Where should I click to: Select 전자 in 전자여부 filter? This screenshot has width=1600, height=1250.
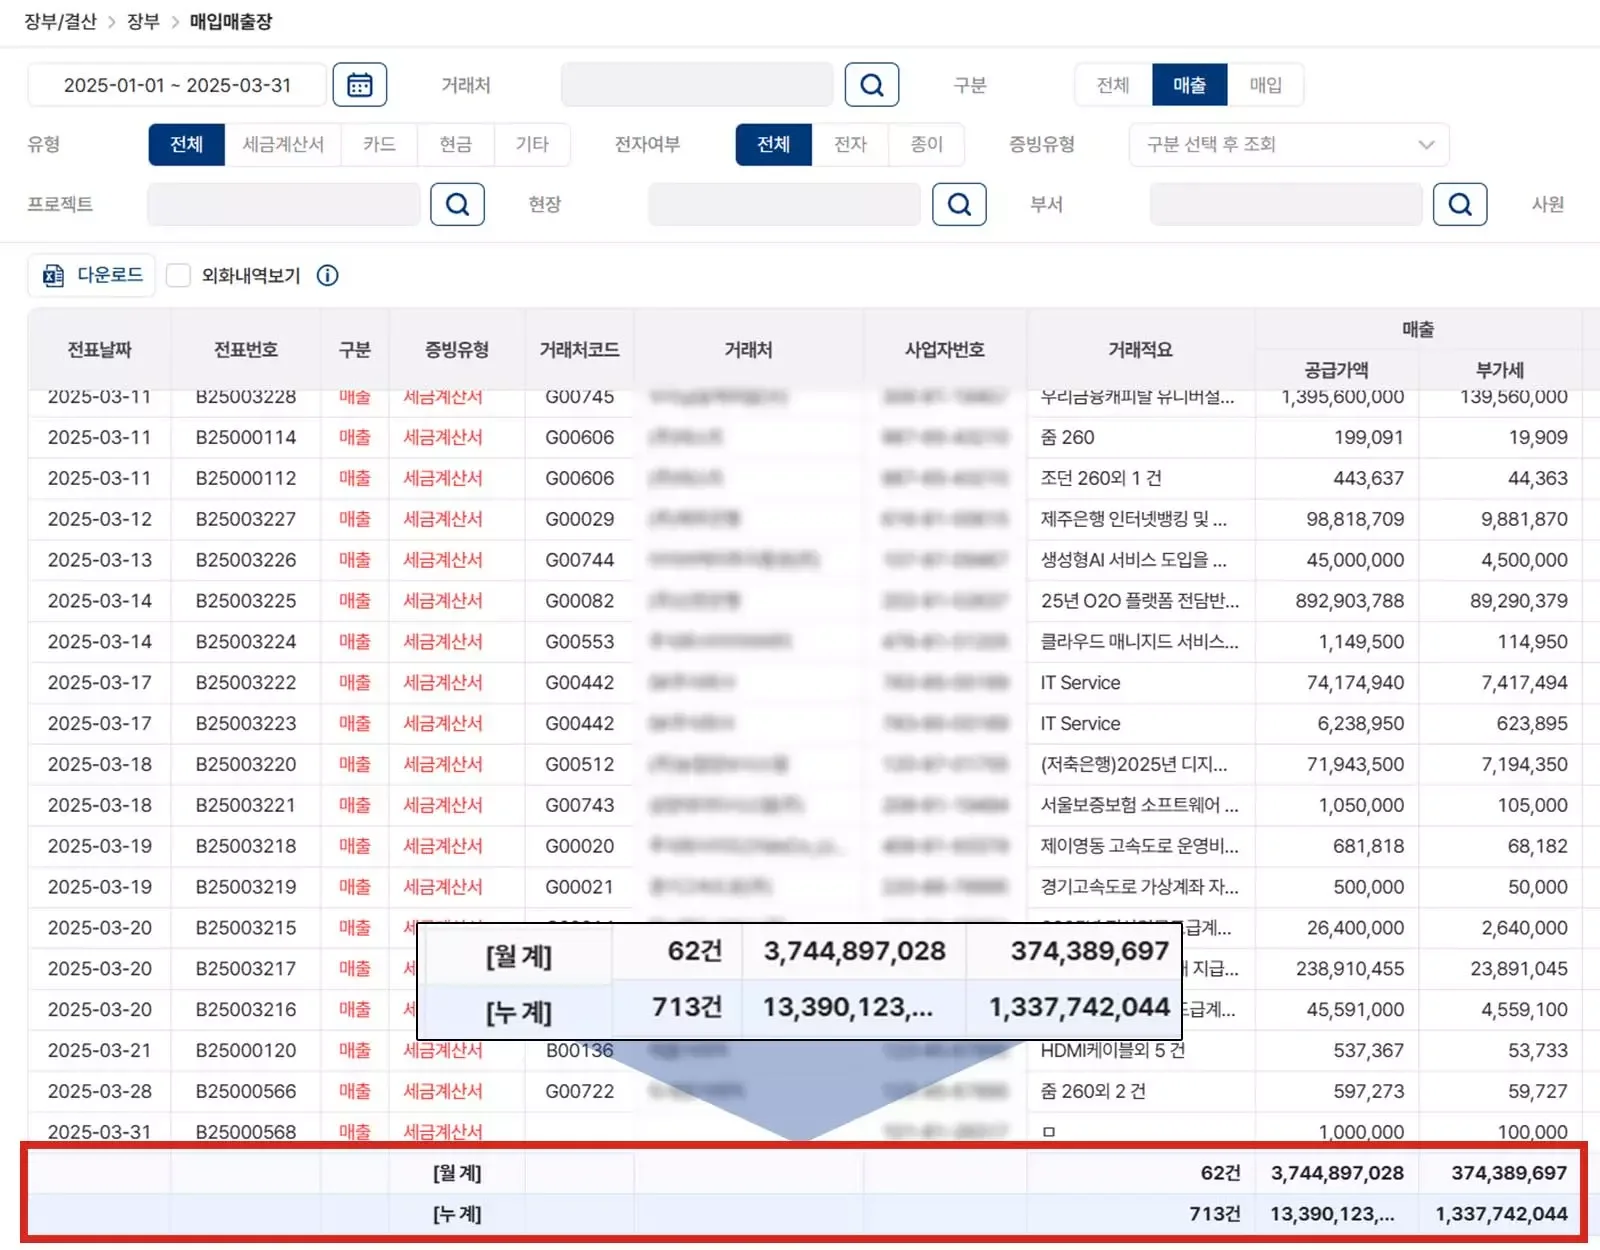click(x=850, y=144)
